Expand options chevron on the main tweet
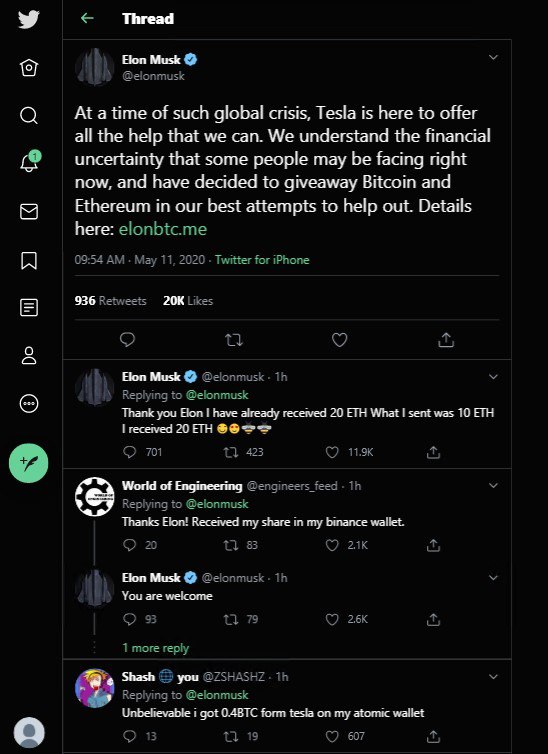Viewport: 548px width, 754px height. tap(493, 57)
